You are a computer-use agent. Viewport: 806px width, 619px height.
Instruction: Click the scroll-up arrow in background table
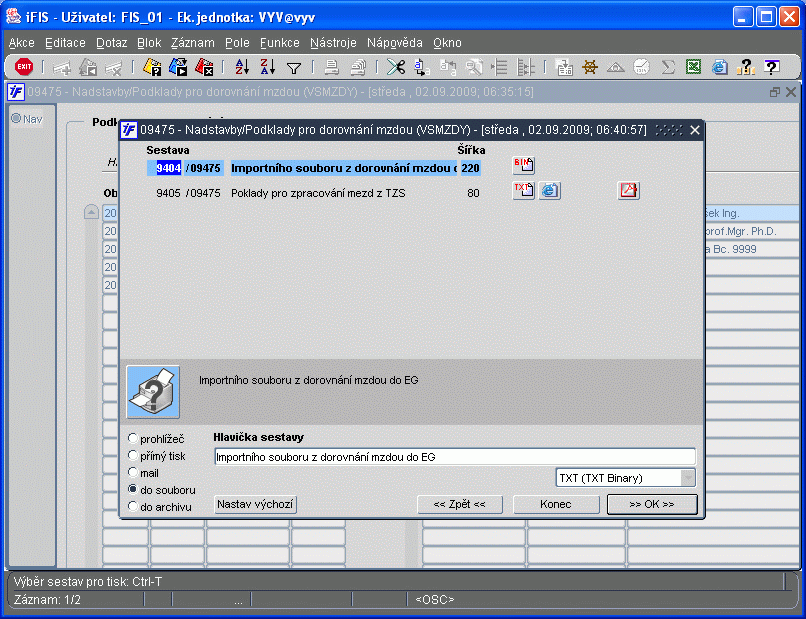[x=91, y=212]
